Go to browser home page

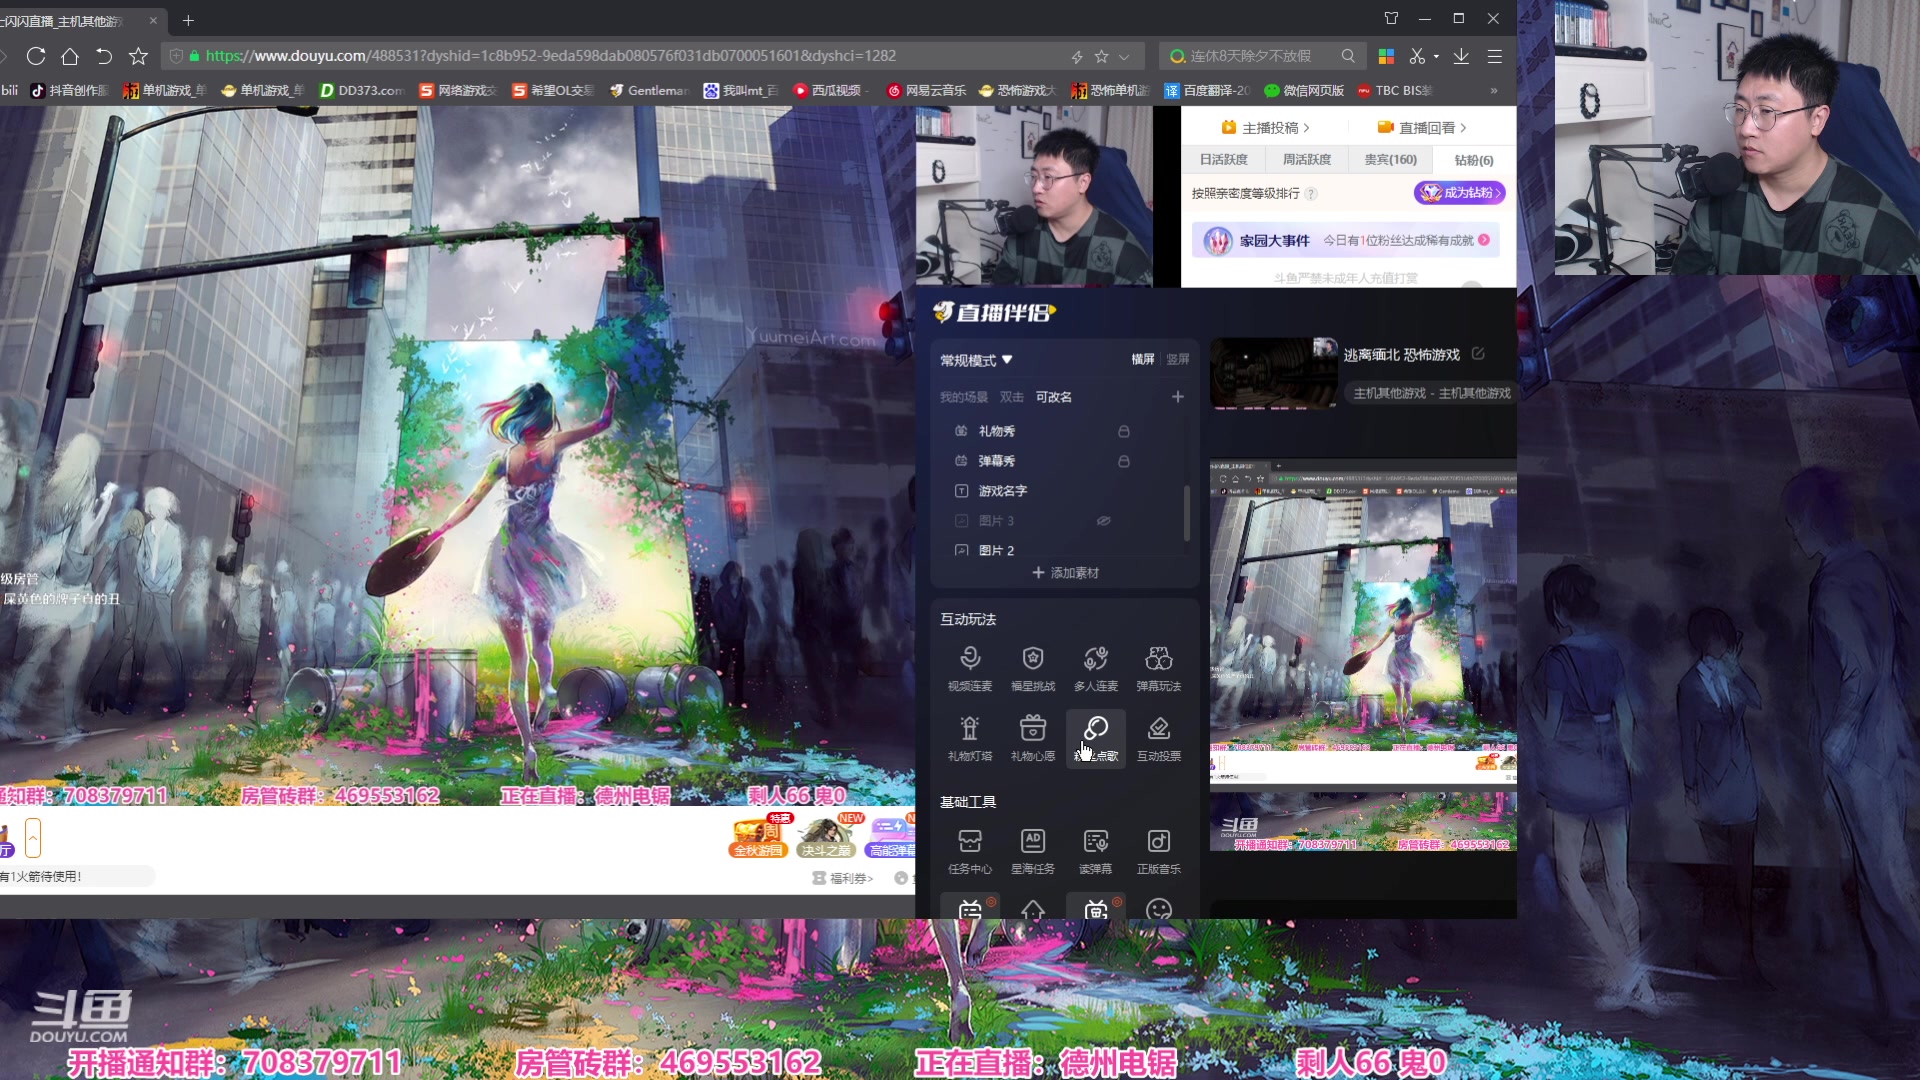pyautogui.click(x=70, y=56)
